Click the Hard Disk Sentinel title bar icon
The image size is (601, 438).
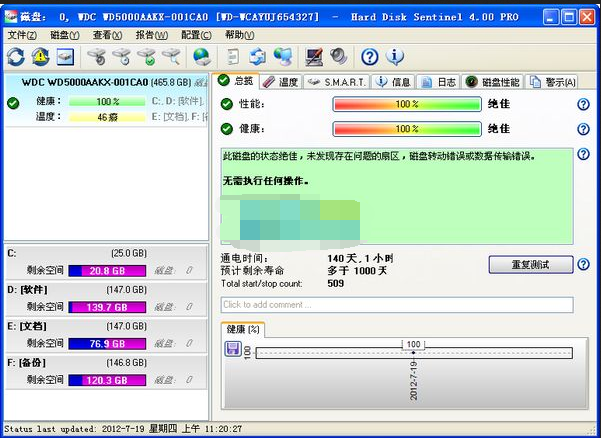point(11,17)
